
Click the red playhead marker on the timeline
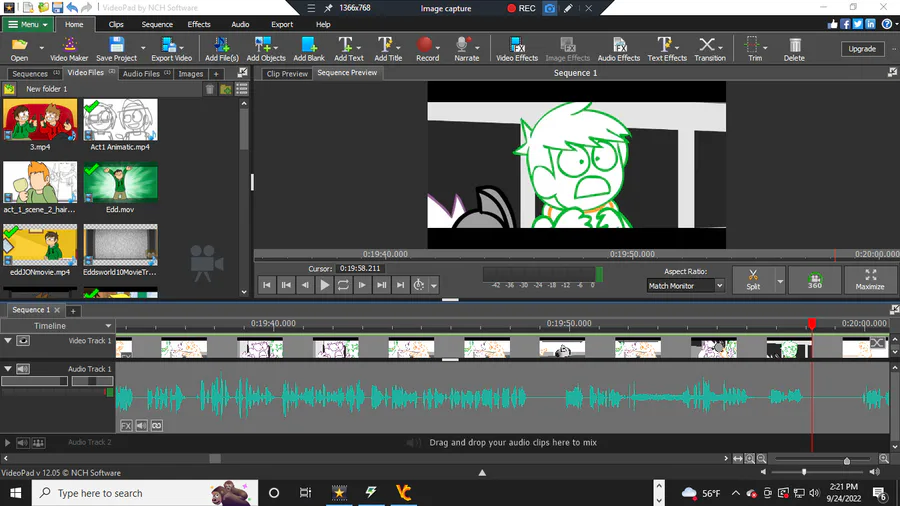812,325
